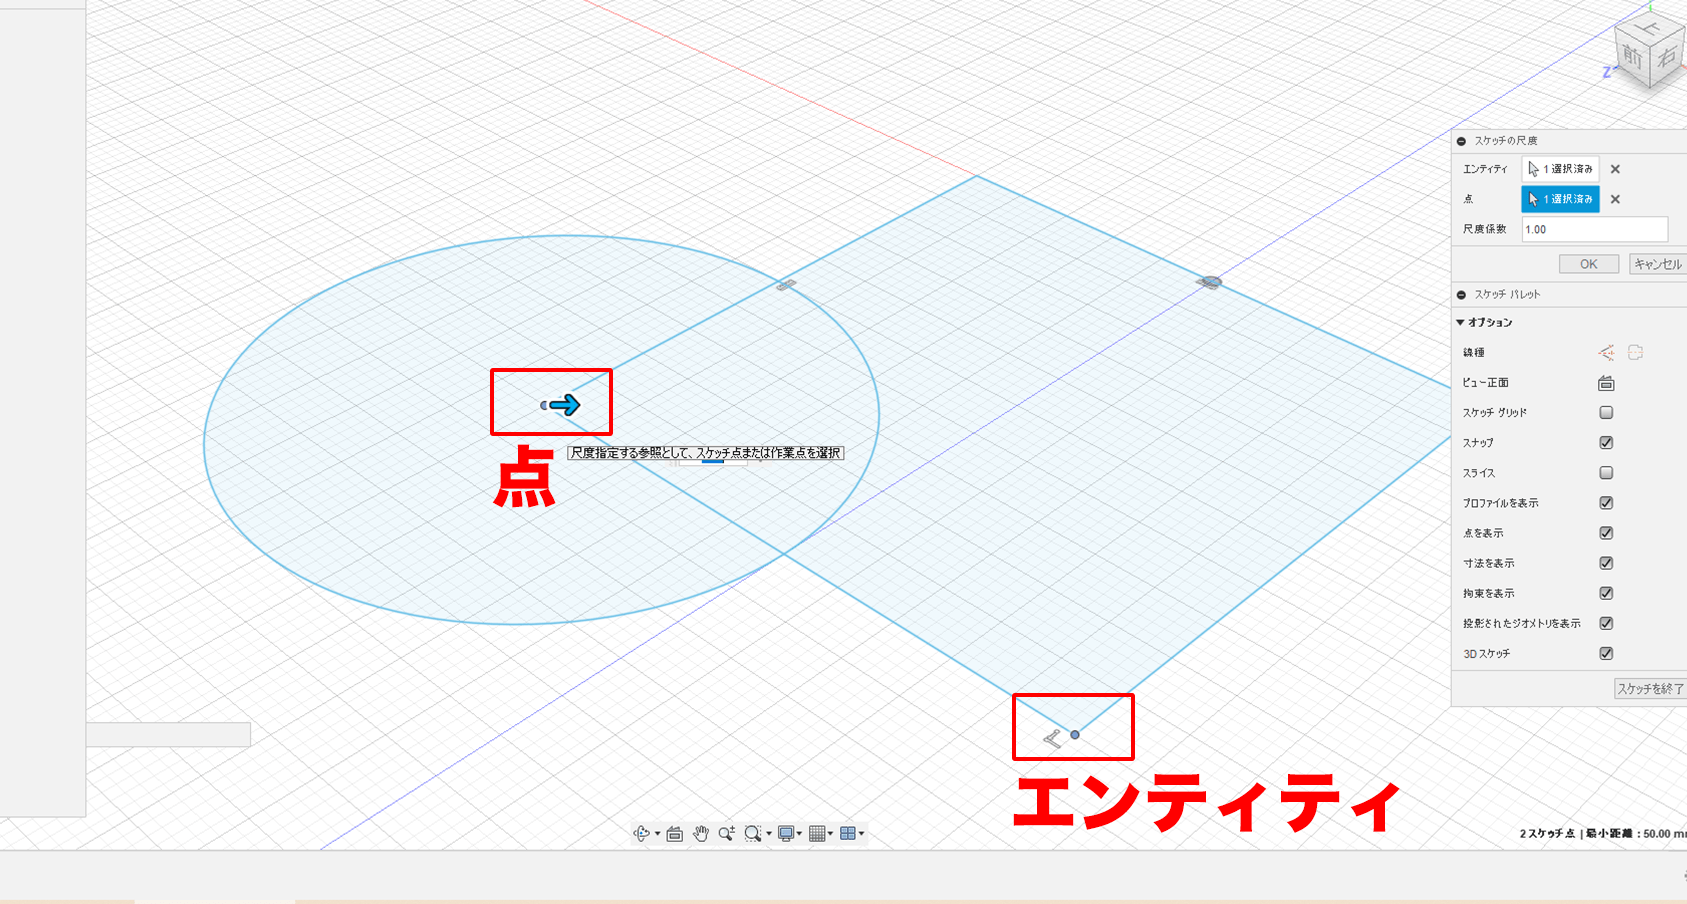The height and width of the screenshot is (904, 1687).
Task: Expand the Display Settings dropdown arrow
Action: click(799, 834)
